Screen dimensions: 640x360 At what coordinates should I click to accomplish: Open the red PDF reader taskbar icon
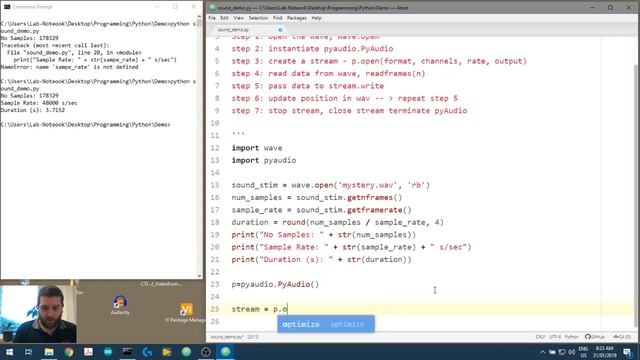88,352
